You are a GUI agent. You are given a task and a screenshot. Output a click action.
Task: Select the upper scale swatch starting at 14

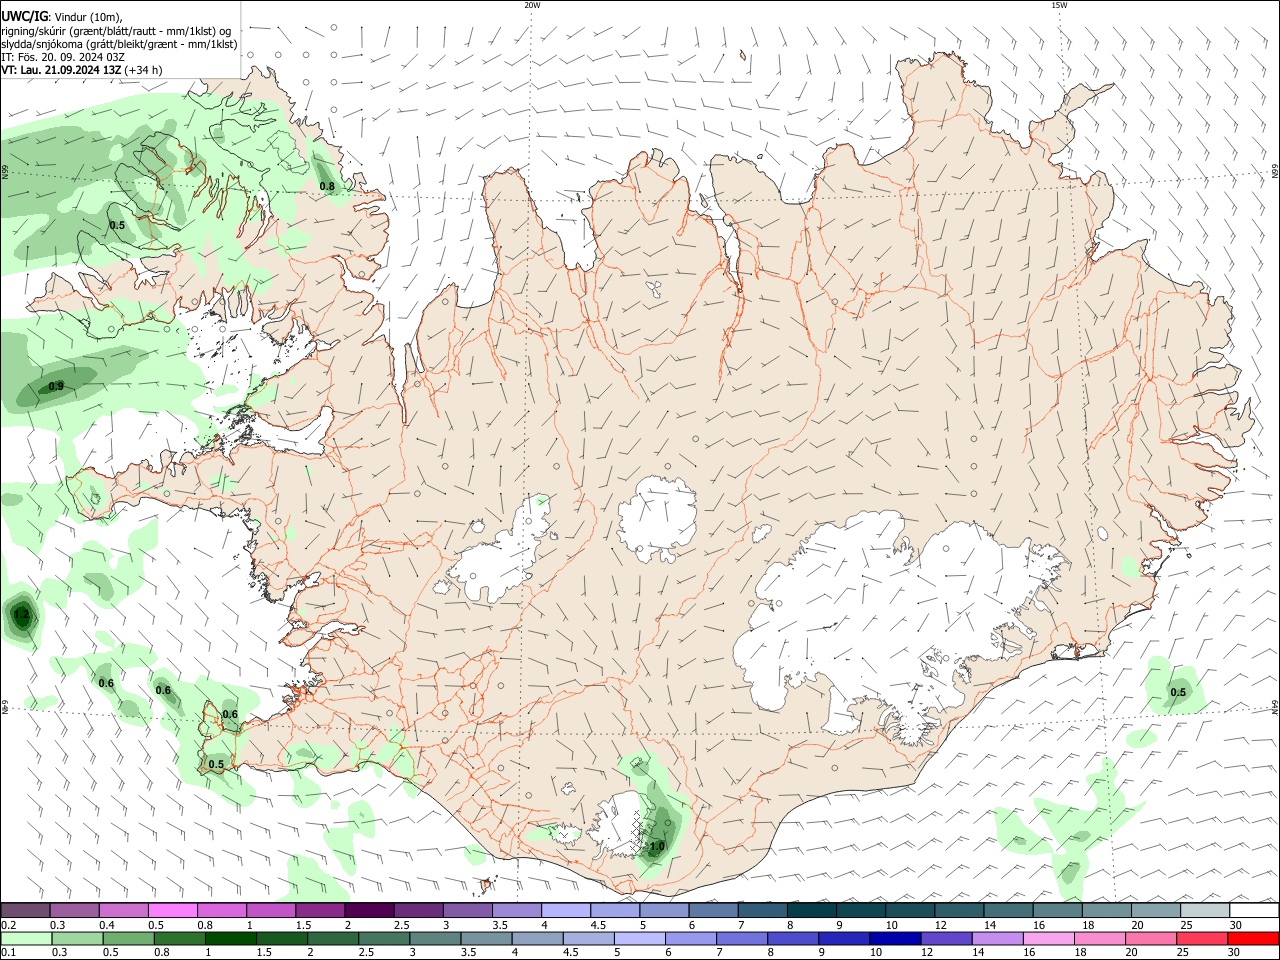(x=1007, y=910)
